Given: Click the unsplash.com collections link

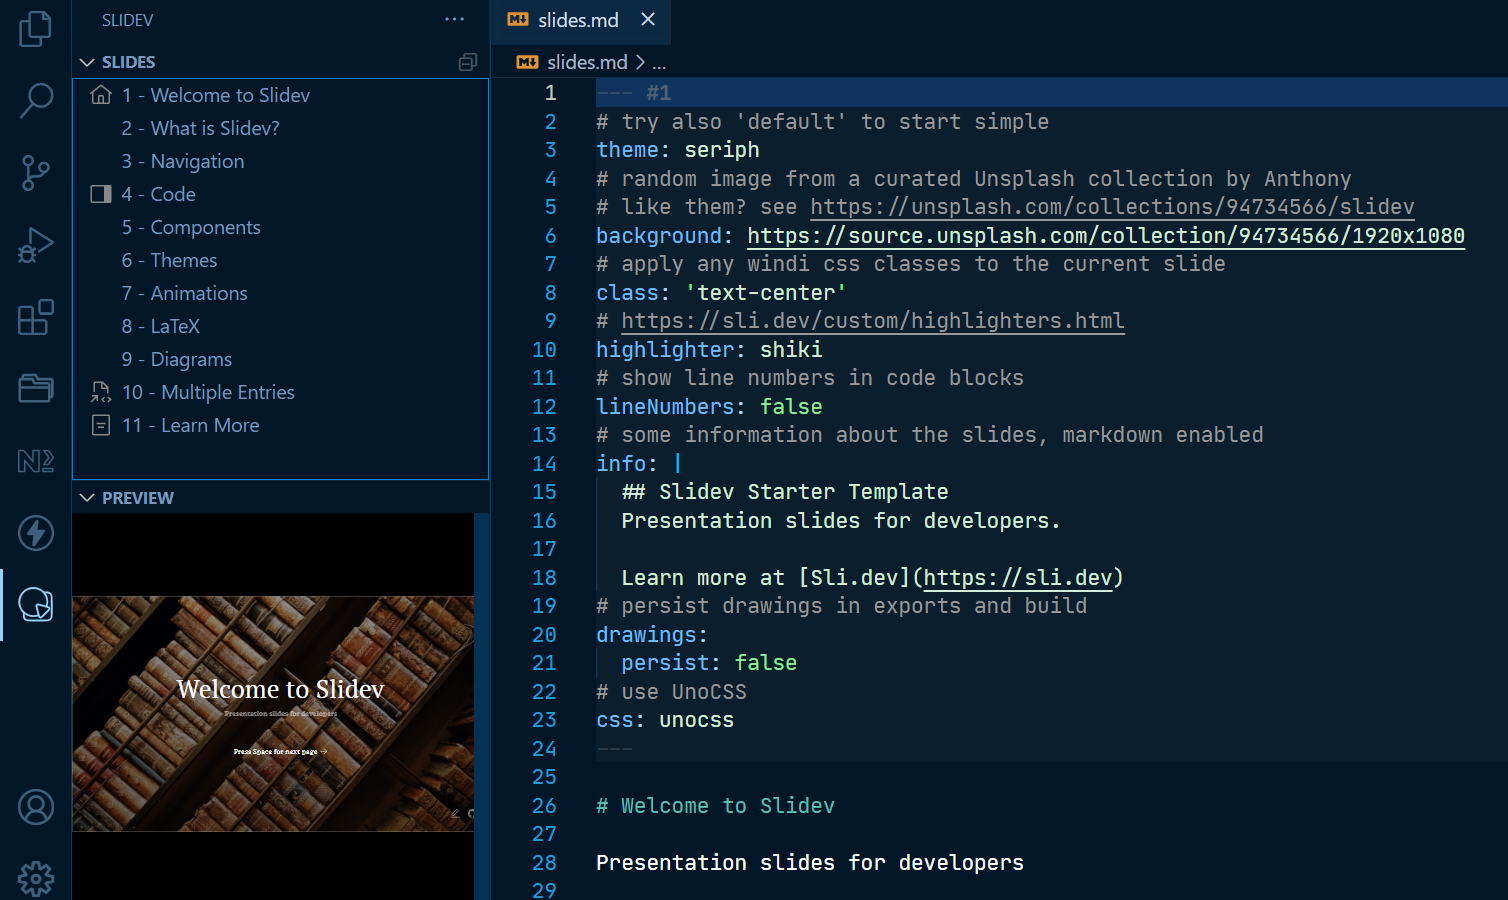Looking at the screenshot, I should 1111,207.
